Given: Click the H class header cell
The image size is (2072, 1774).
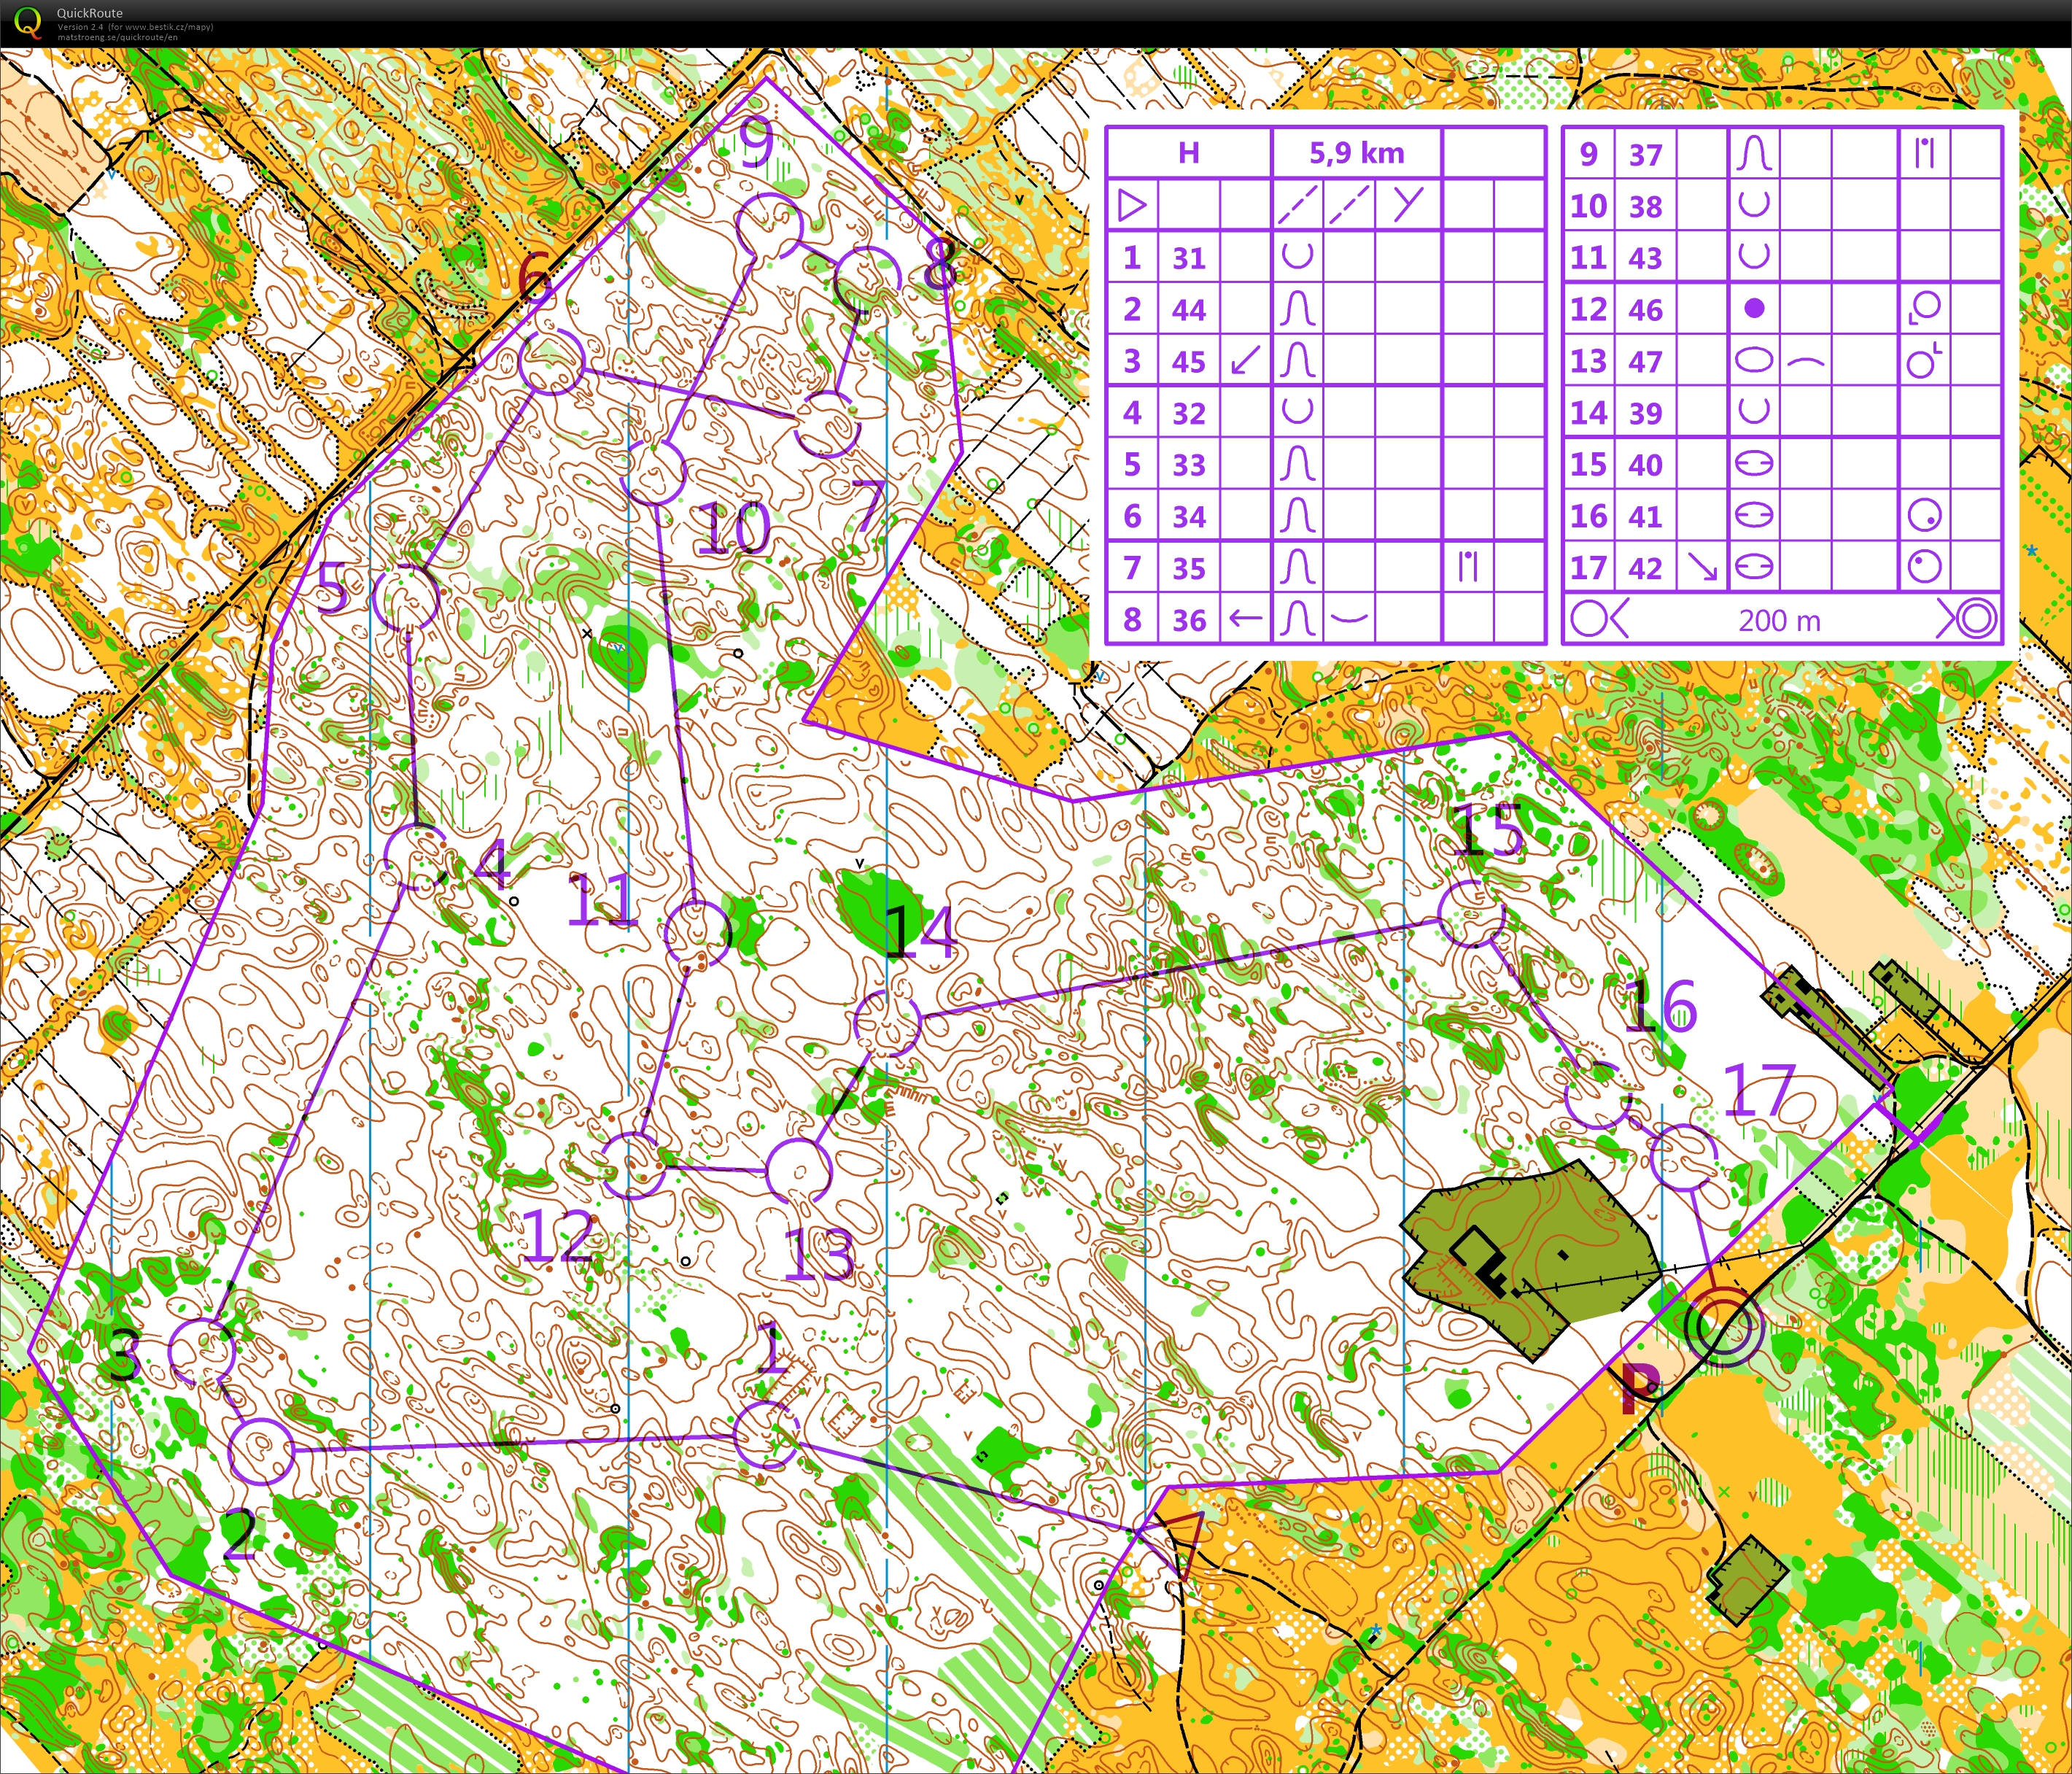Looking at the screenshot, I should pos(1188,153).
